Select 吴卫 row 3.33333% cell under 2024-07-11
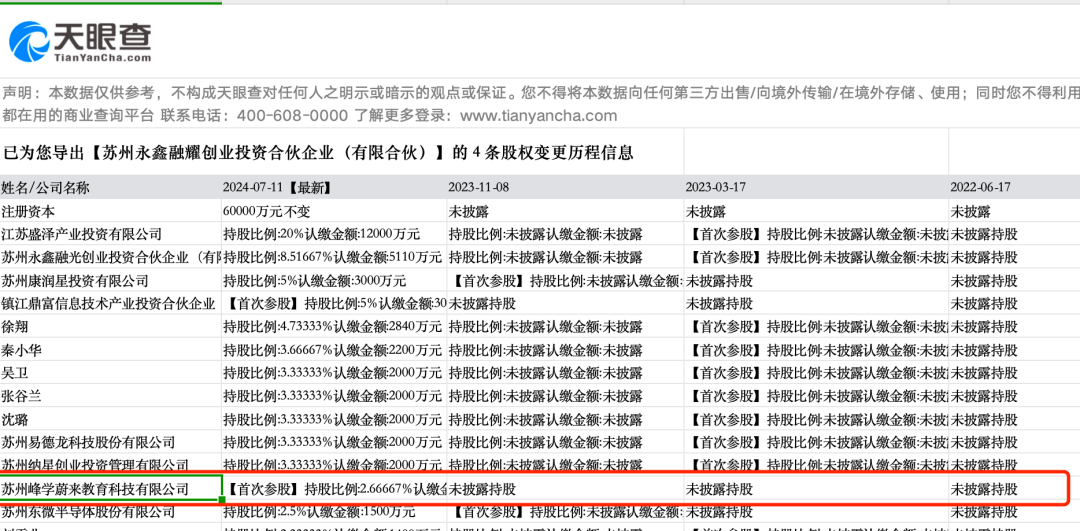Image resolution: width=1080 pixels, height=531 pixels. click(334, 373)
